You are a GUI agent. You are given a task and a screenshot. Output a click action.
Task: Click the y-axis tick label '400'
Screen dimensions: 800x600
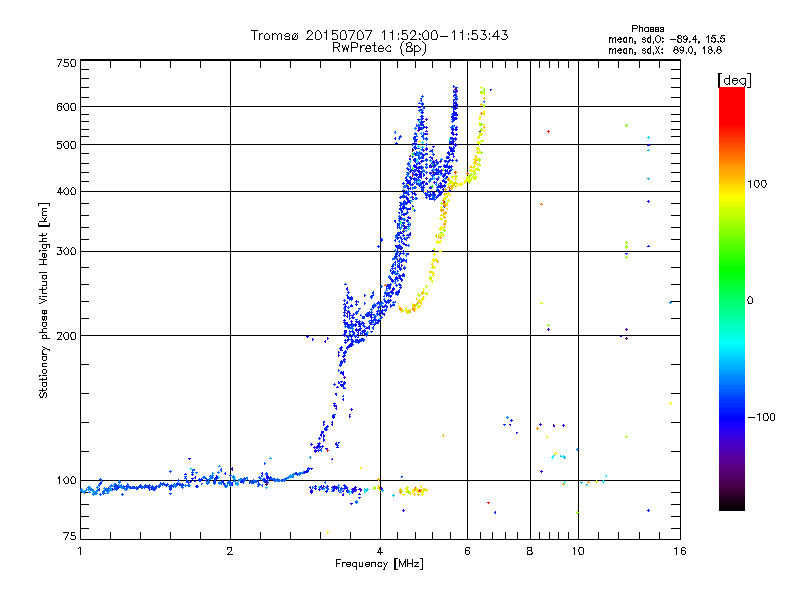point(67,192)
